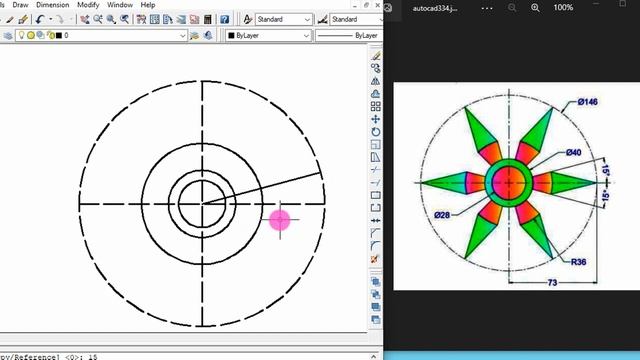Select the Copy Object tool
The width and height of the screenshot is (640, 360).
(376, 68)
